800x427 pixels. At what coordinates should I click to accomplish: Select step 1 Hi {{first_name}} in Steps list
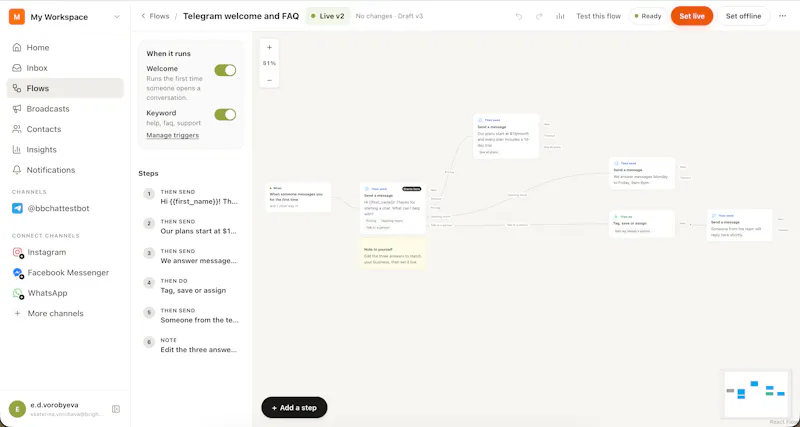point(191,196)
